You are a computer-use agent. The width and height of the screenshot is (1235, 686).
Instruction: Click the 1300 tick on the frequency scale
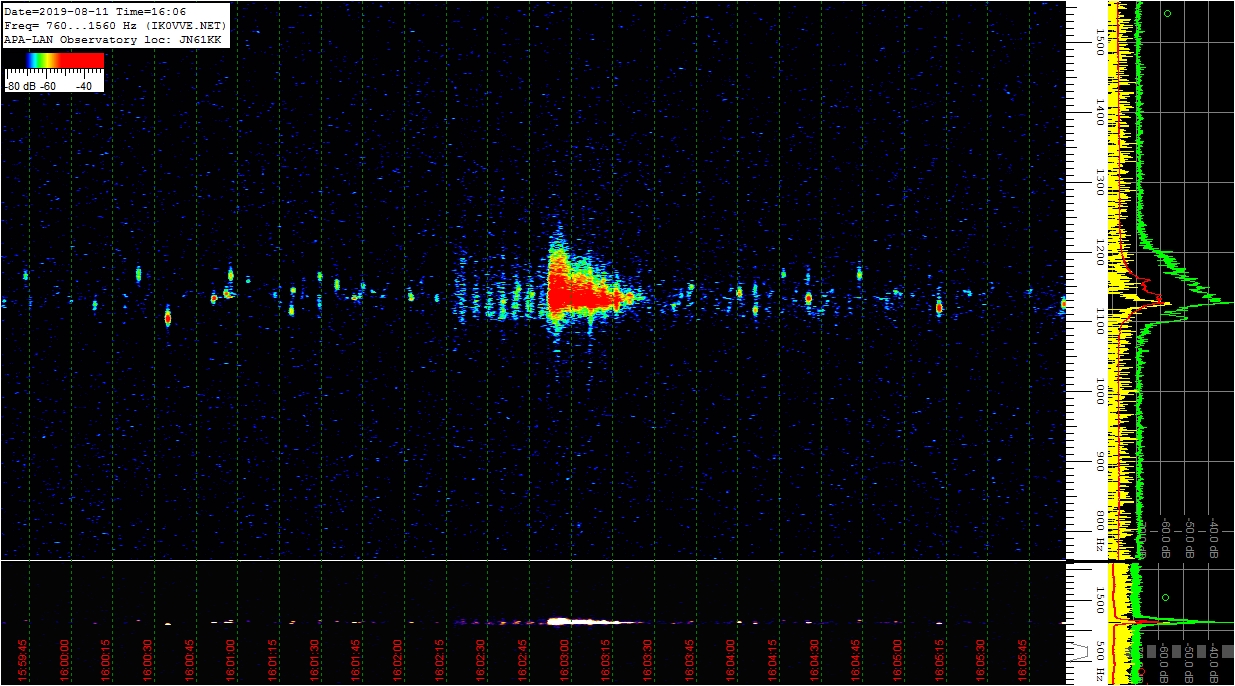pyautogui.click(x=1099, y=182)
